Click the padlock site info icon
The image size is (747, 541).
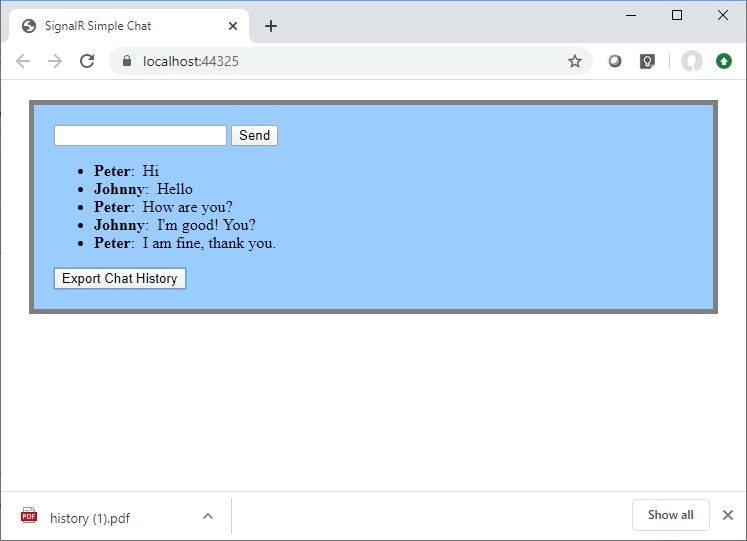point(127,60)
